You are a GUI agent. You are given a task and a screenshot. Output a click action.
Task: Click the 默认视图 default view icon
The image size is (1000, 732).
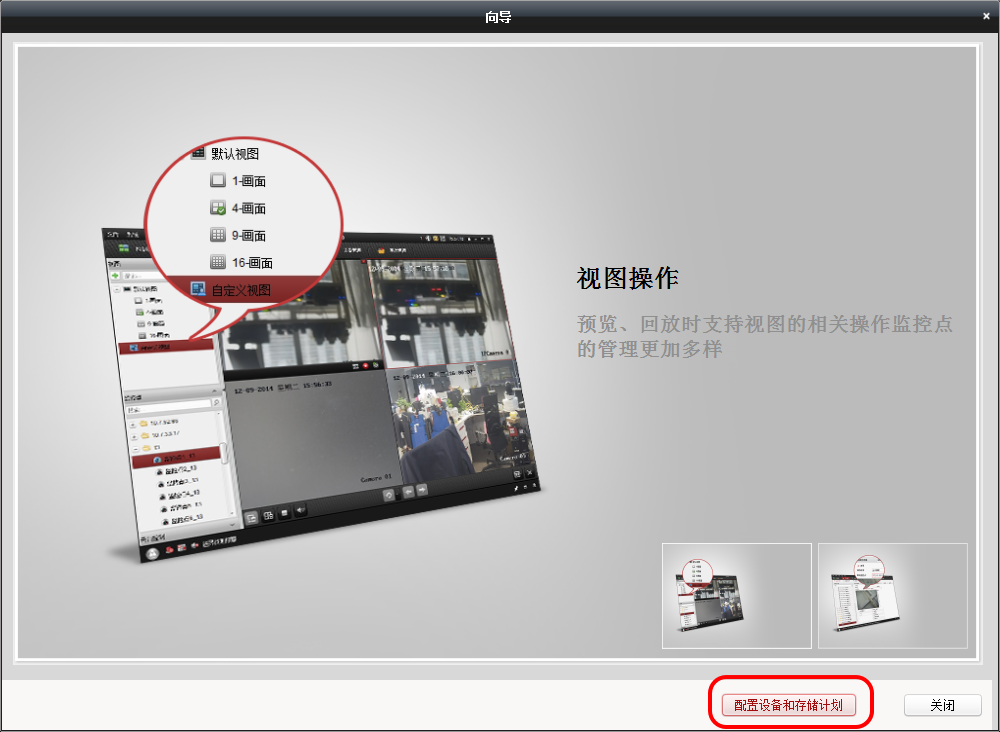[198, 153]
